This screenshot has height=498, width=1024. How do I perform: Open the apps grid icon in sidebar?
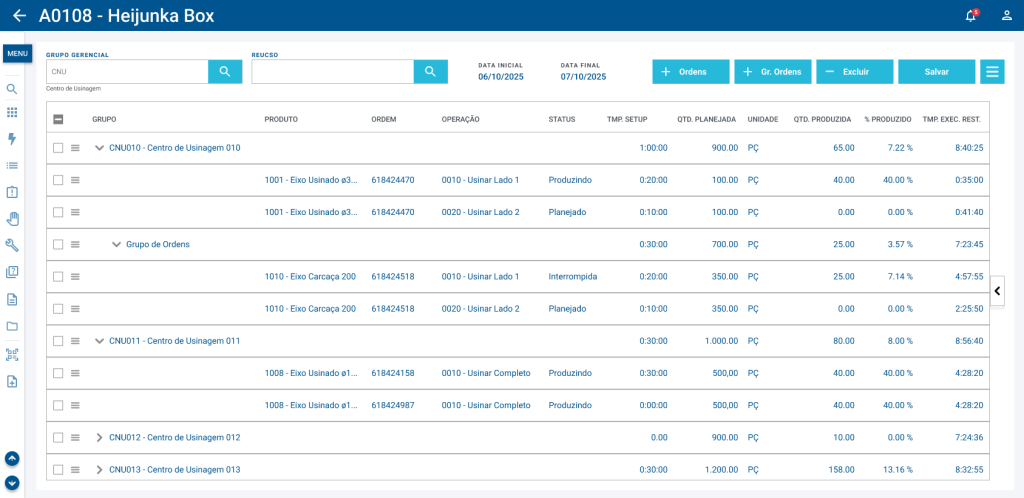[x=12, y=113]
